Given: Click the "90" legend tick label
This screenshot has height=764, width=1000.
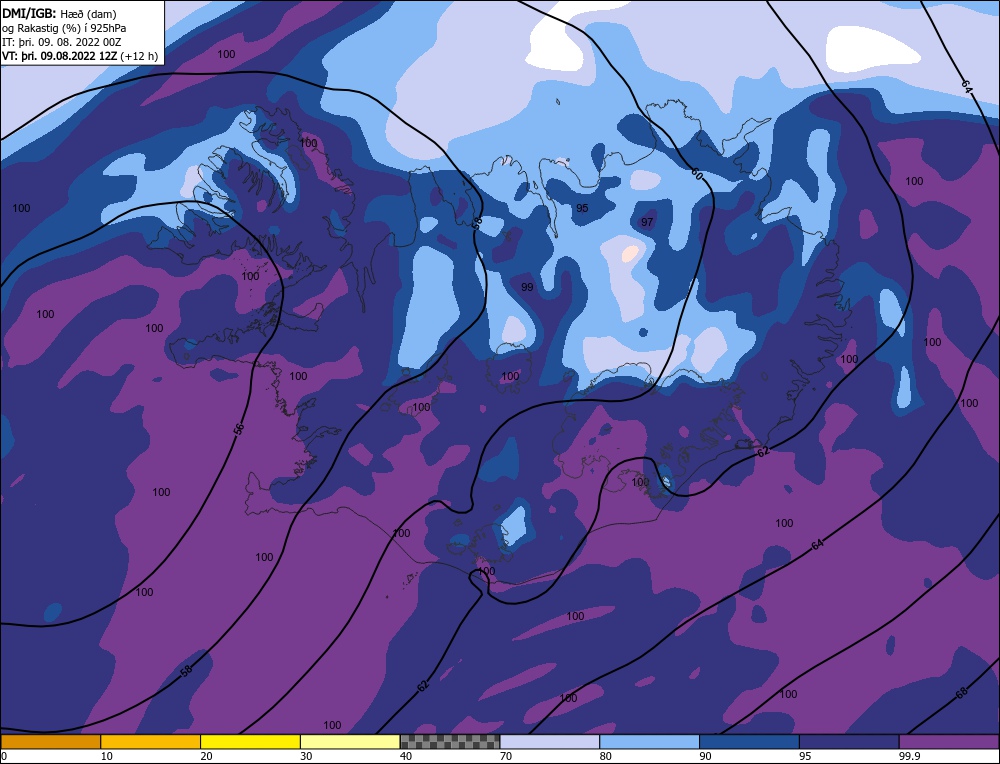Looking at the screenshot, I should click(705, 756).
